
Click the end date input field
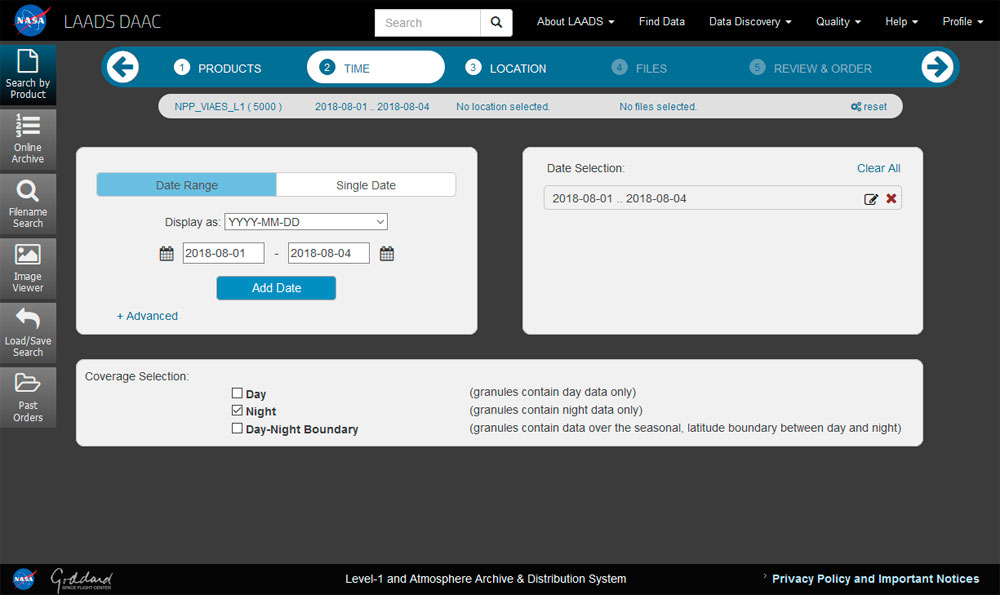pos(328,253)
